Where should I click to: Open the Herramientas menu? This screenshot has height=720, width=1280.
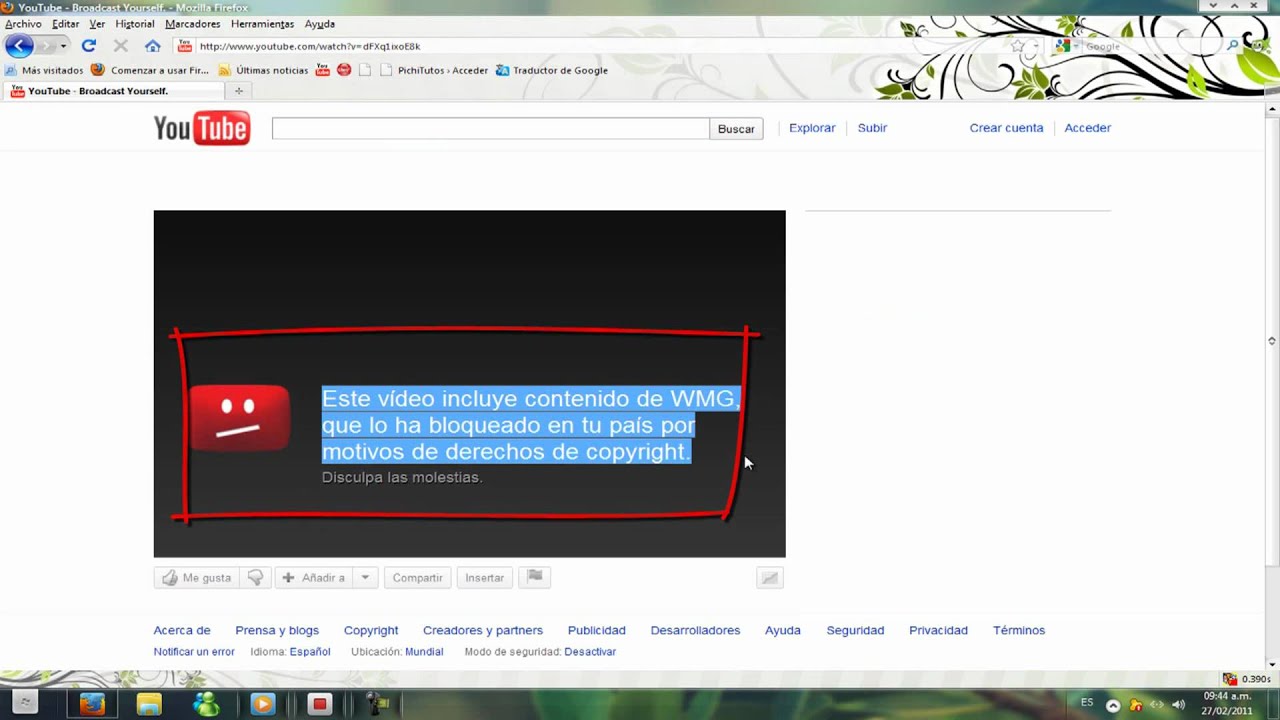[262, 24]
